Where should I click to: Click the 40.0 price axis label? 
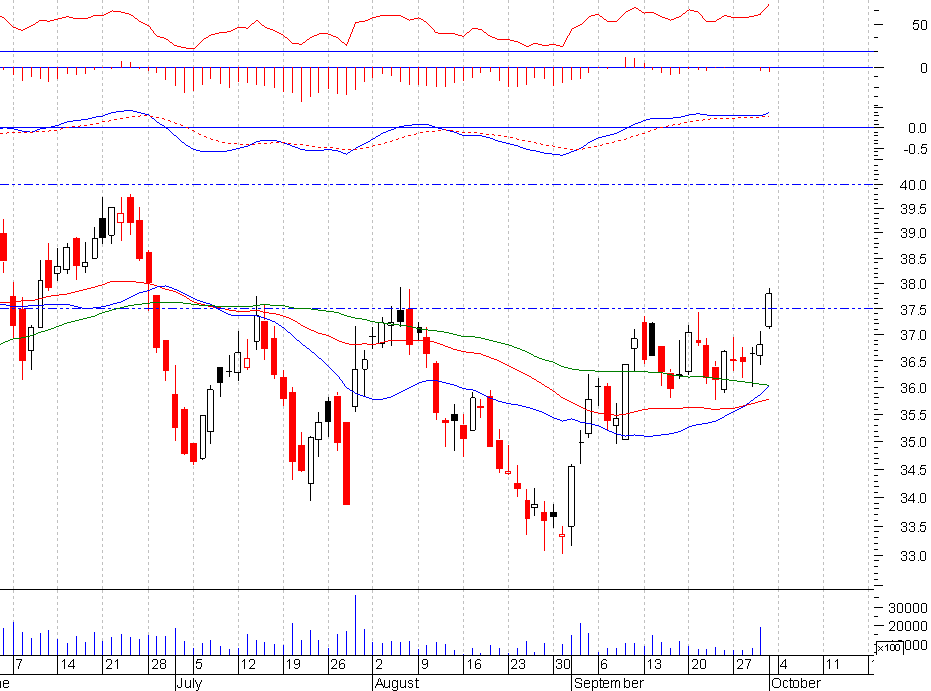[x=913, y=185]
